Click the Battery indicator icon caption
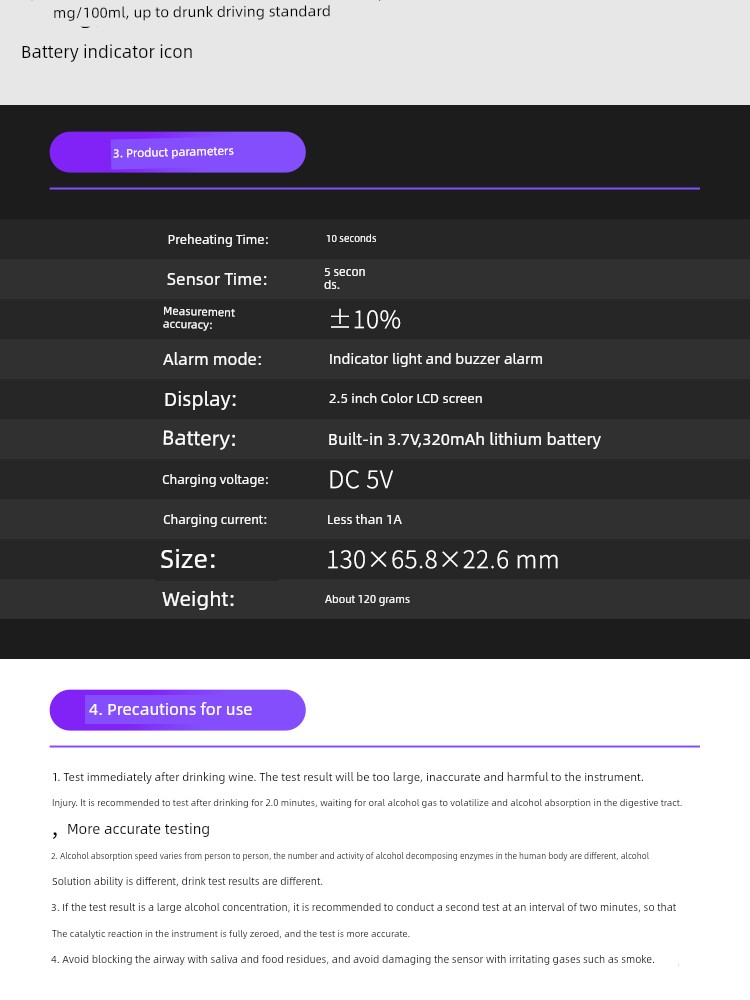This screenshot has width=750, height=1000. coord(107,52)
